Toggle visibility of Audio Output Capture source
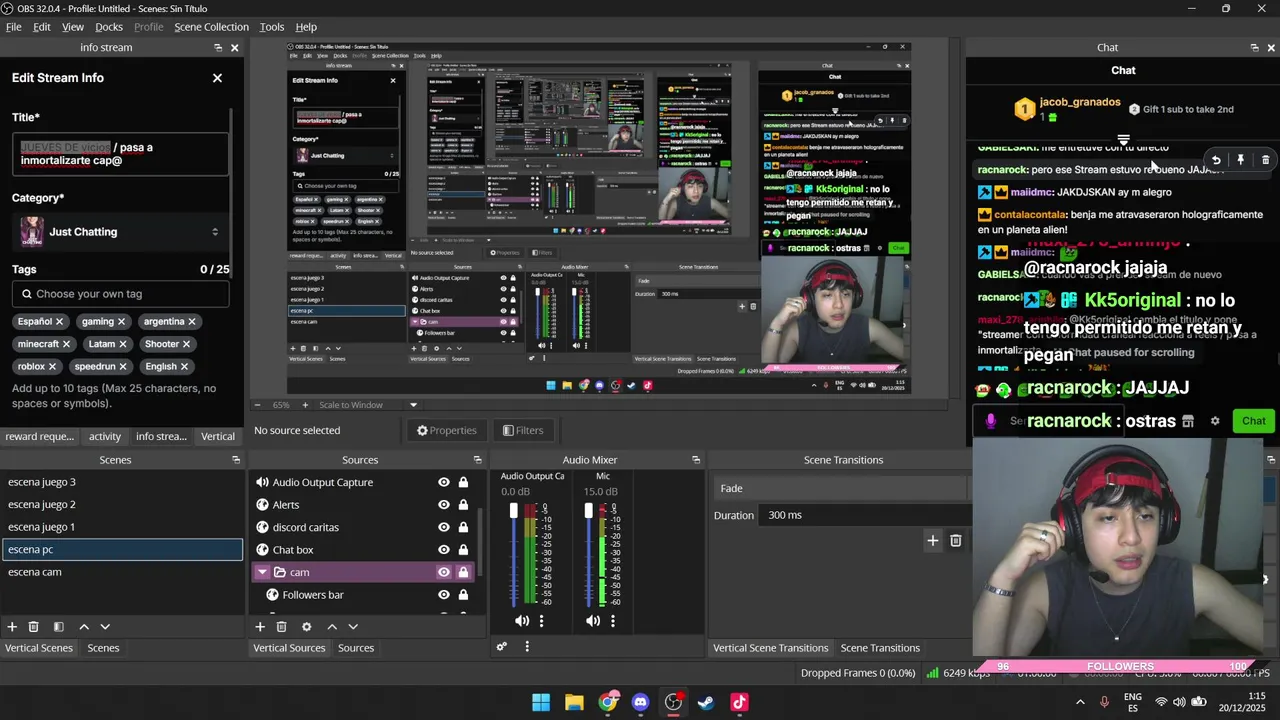This screenshot has width=1280, height=720. pos(444,482)
